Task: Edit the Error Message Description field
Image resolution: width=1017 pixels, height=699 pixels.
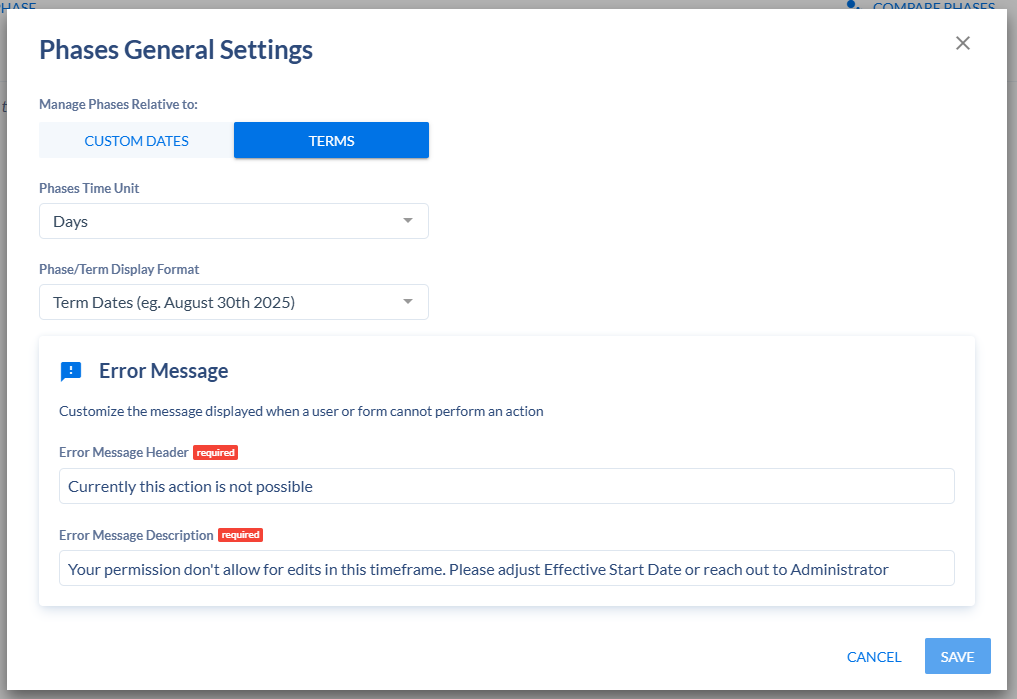Action: tap(507, 569)
